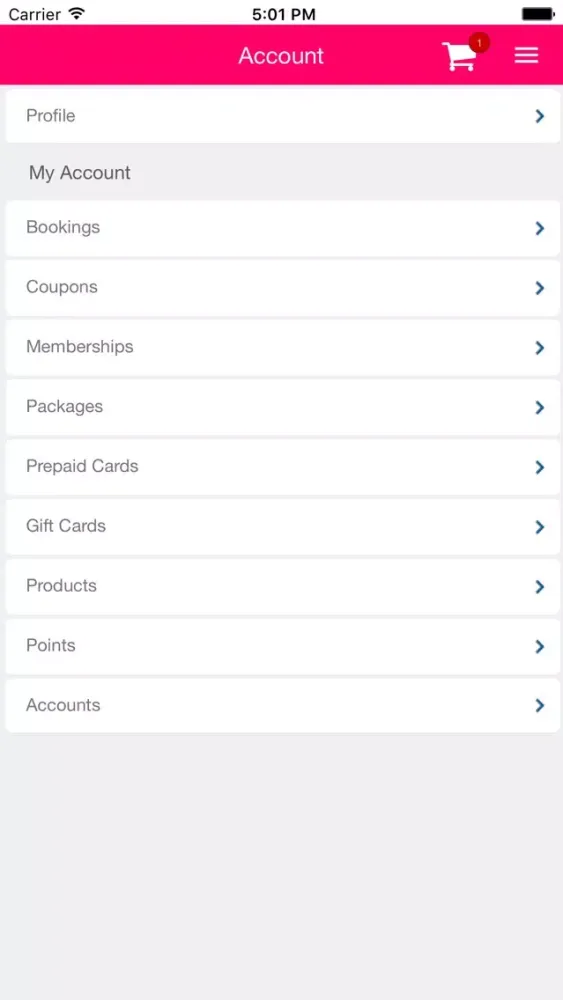This screenshot has width=563, height=1000.
Task: Tap the Account header title
Action: pyautogui.click(x=281, y=56)
